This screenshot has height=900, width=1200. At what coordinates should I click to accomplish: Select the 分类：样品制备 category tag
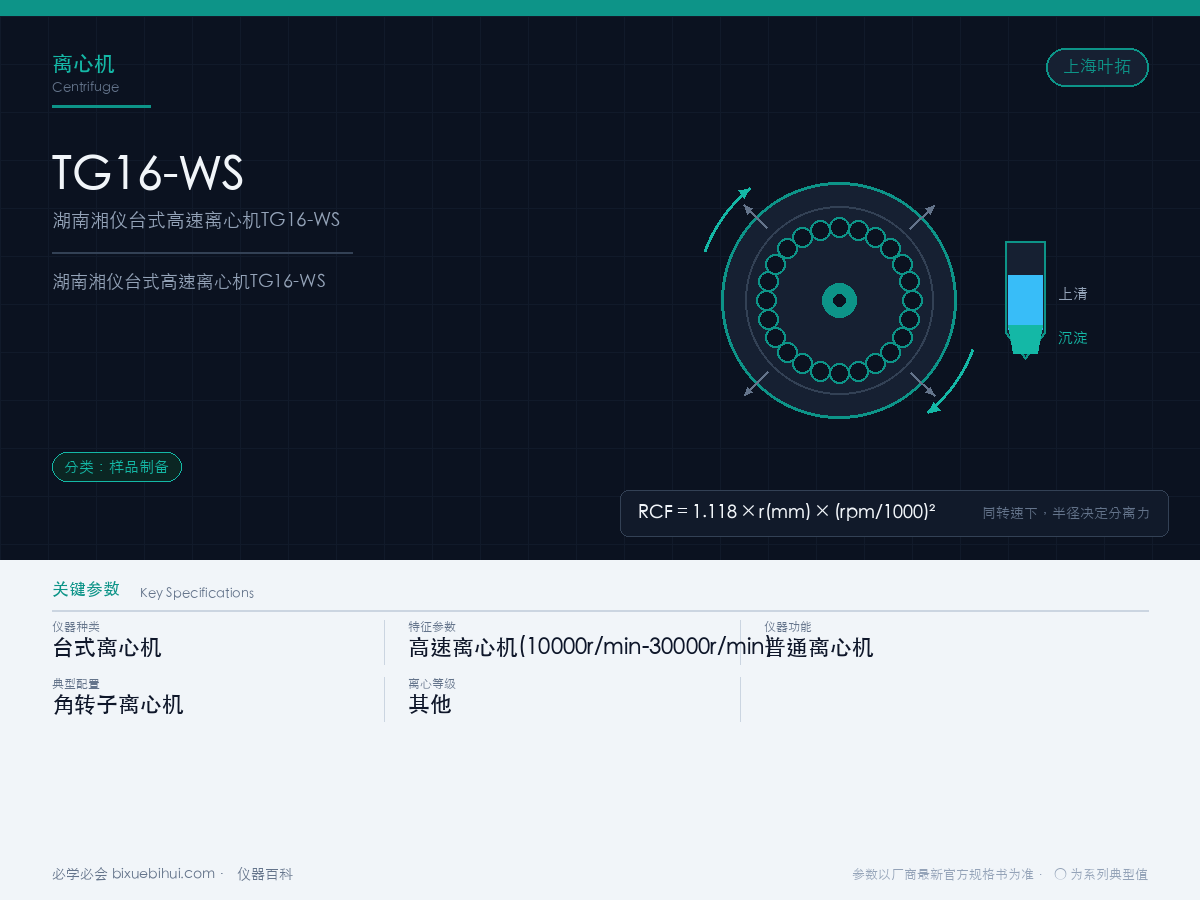(x=117, y=467)
